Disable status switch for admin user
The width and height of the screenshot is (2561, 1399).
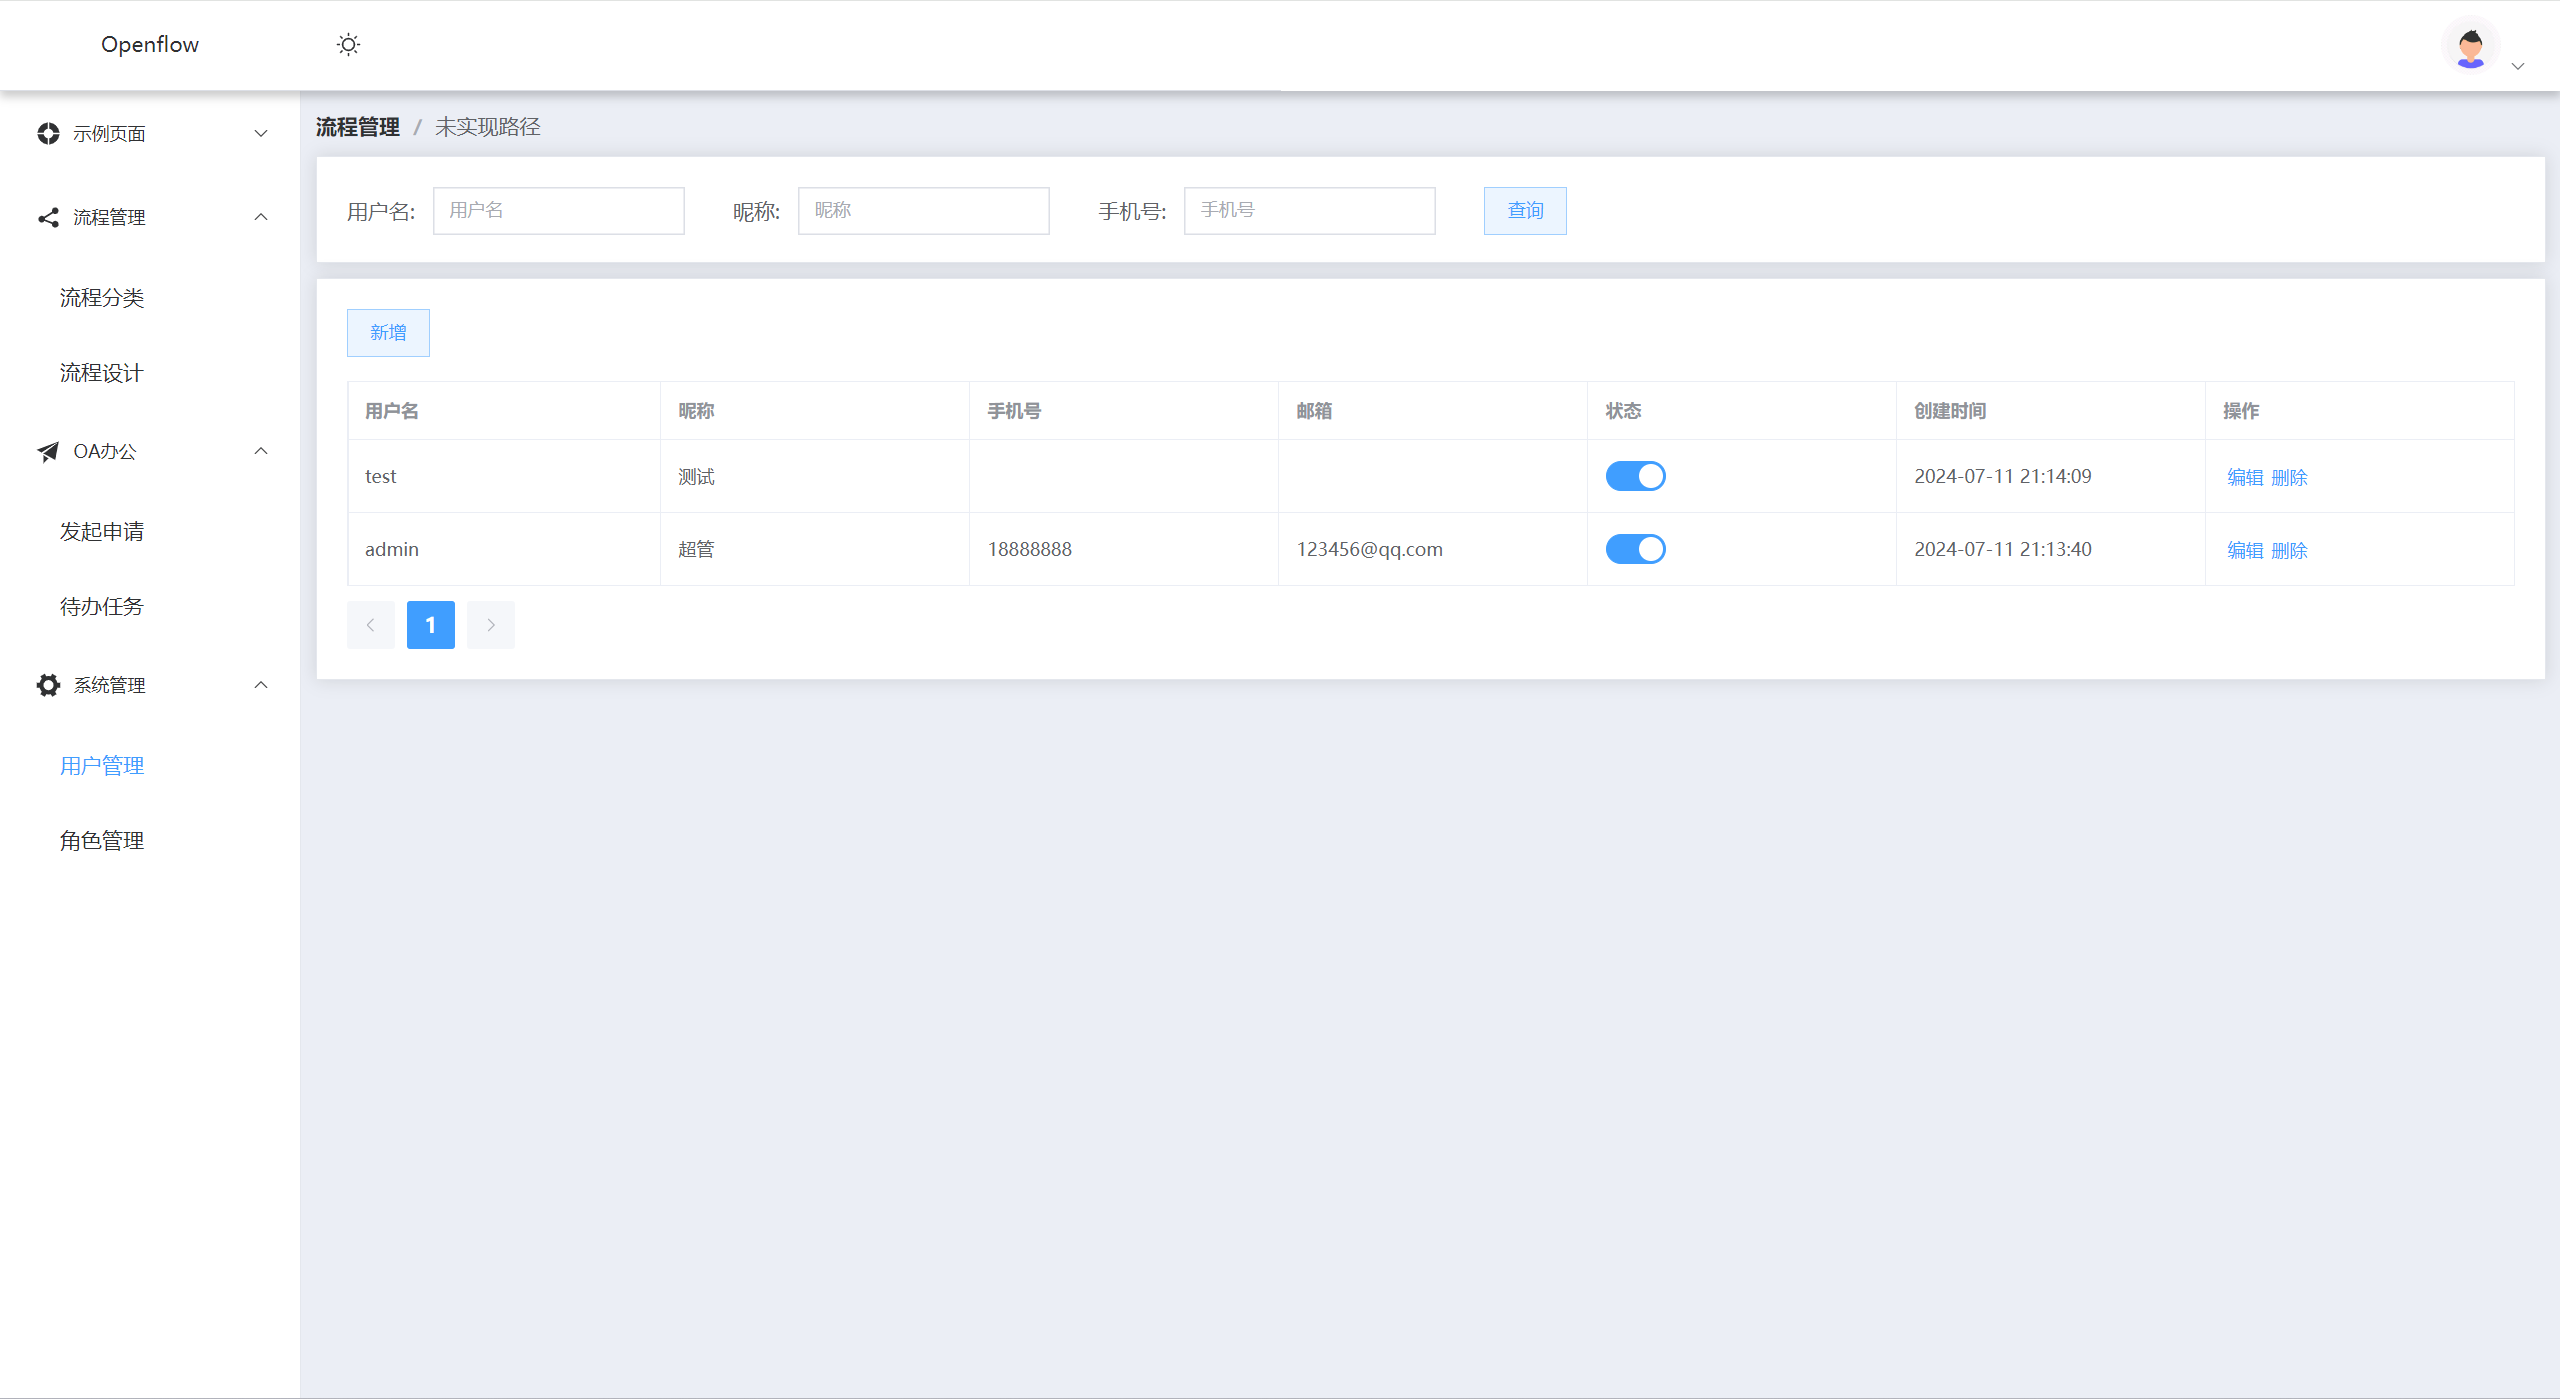(x=1635, y=549)
